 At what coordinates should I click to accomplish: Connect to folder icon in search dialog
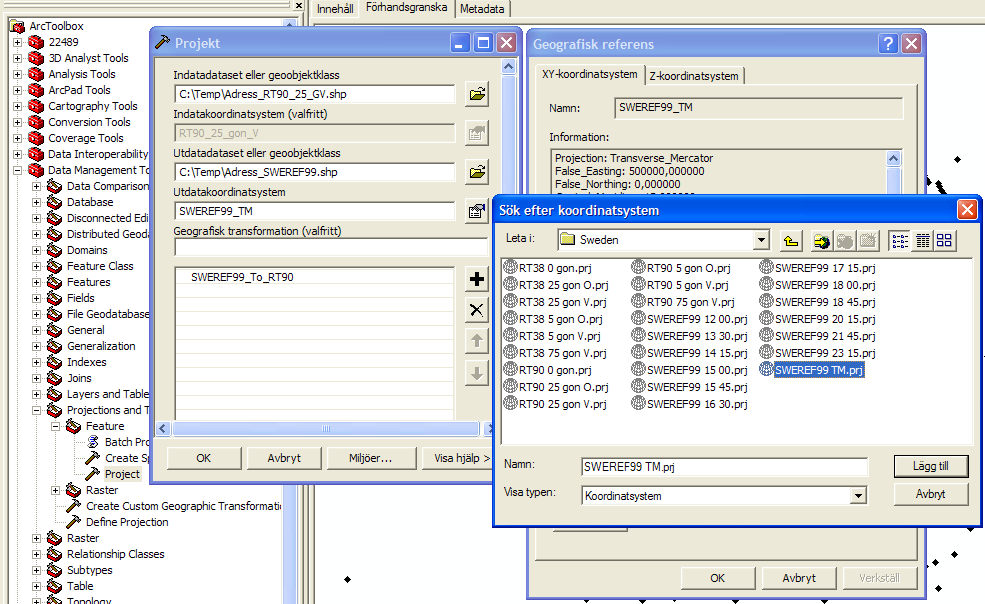(x=821, y=240)
